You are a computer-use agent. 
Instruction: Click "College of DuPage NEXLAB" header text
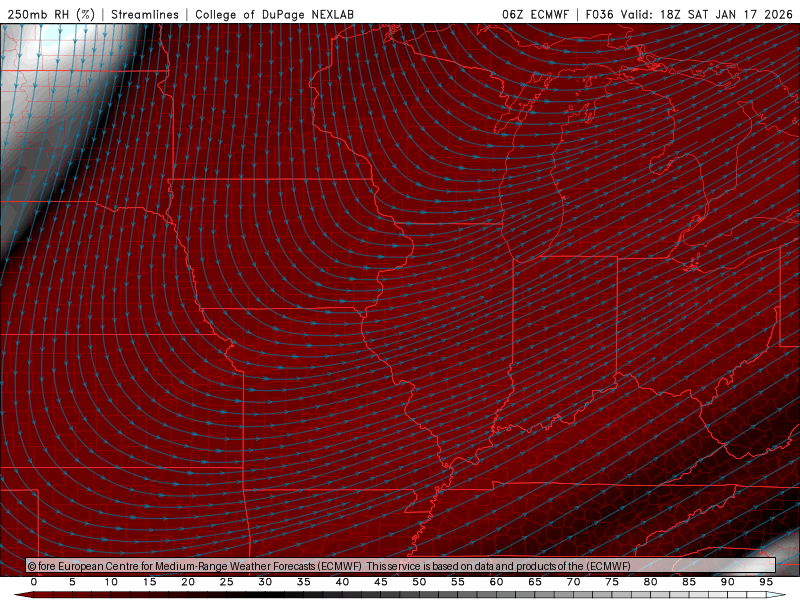pos(274,14)
